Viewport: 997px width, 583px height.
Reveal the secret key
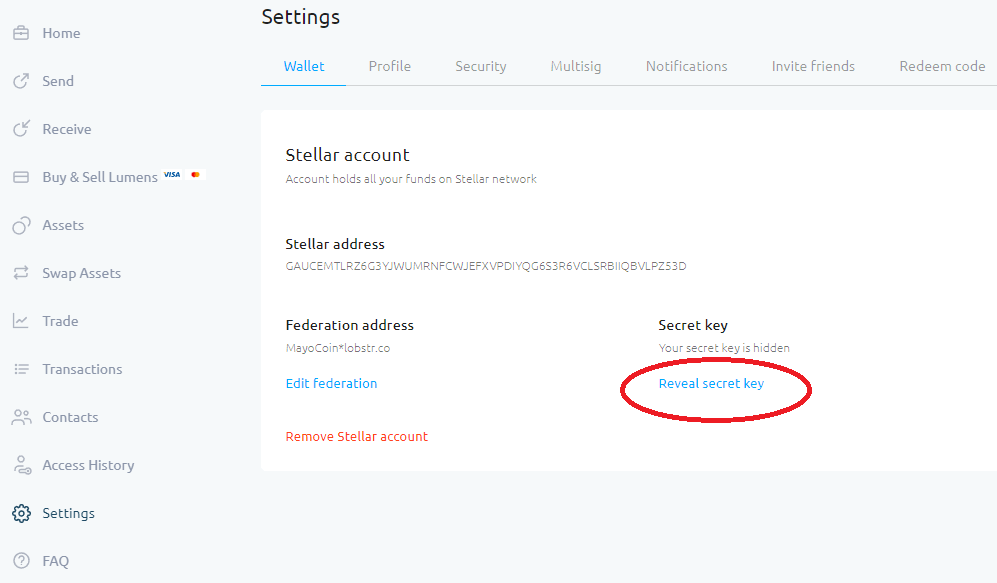[711, 383]
